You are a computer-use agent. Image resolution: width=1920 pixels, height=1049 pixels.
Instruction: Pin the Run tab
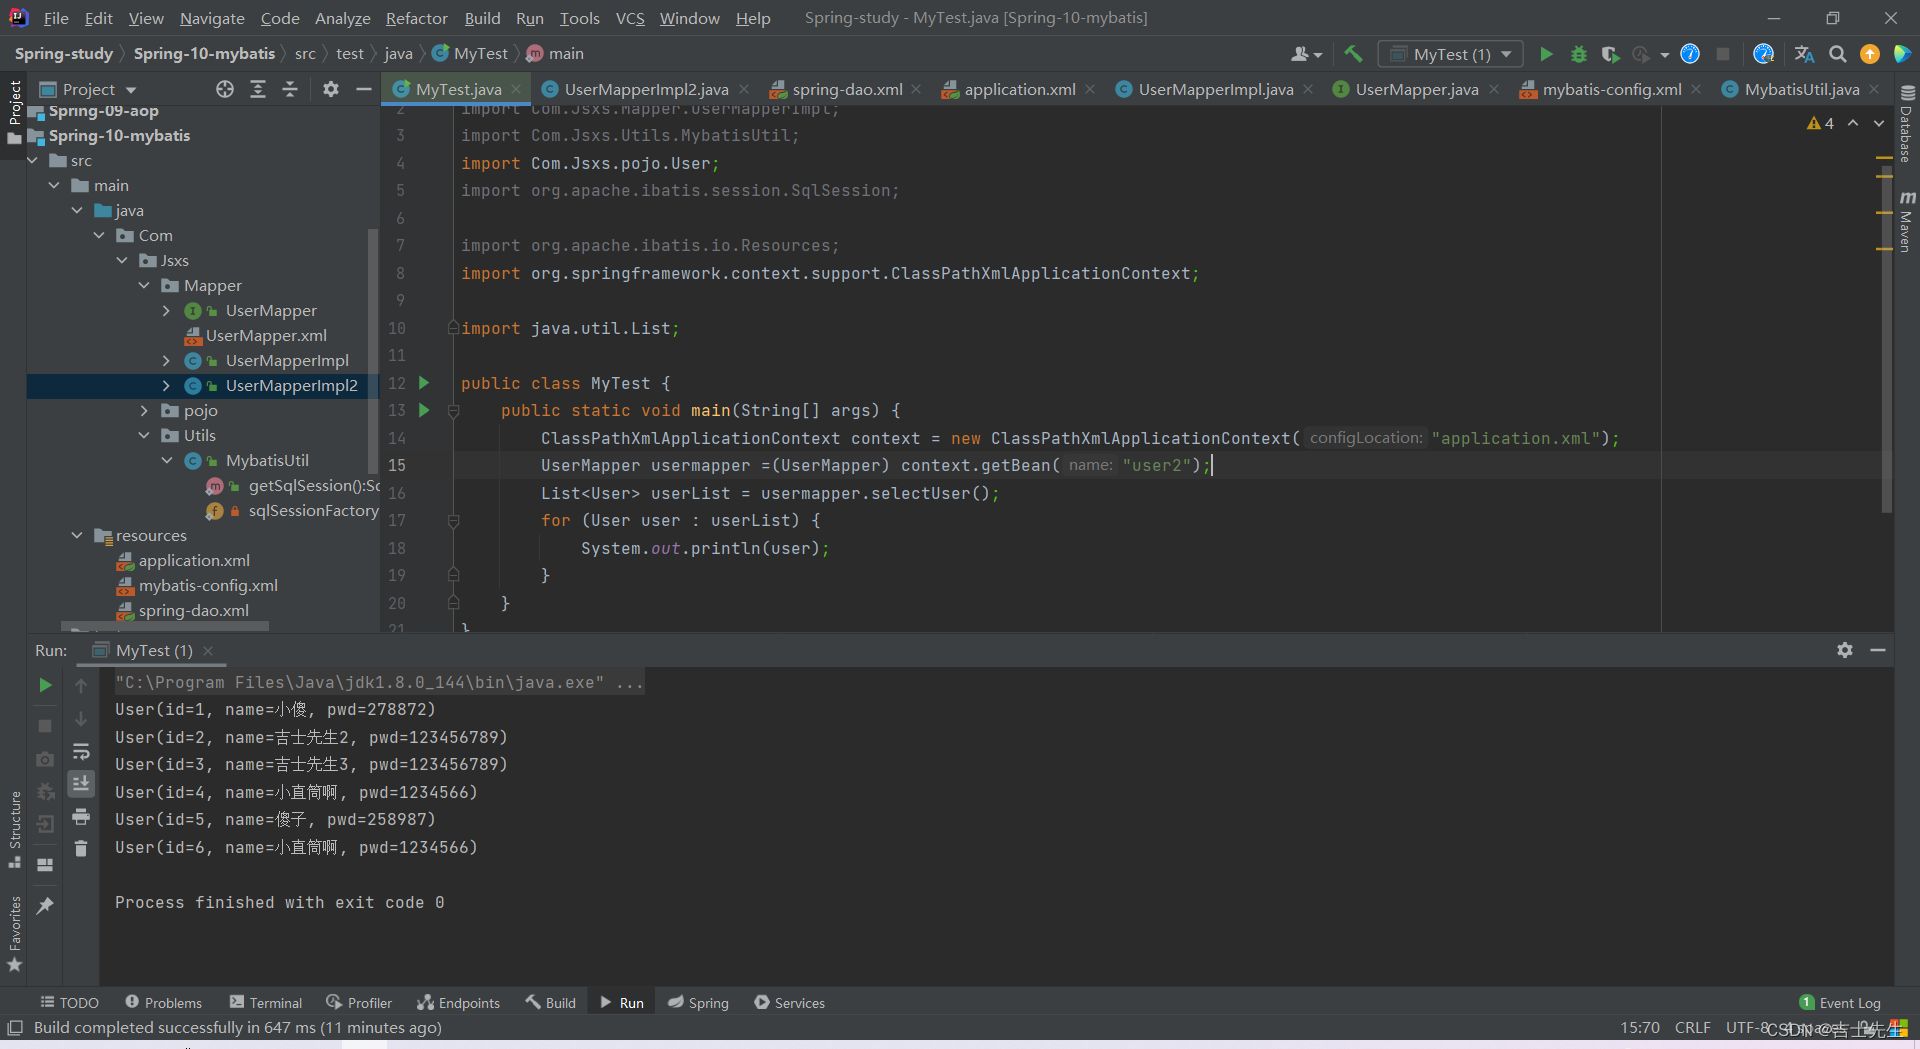tap(45, 905)
